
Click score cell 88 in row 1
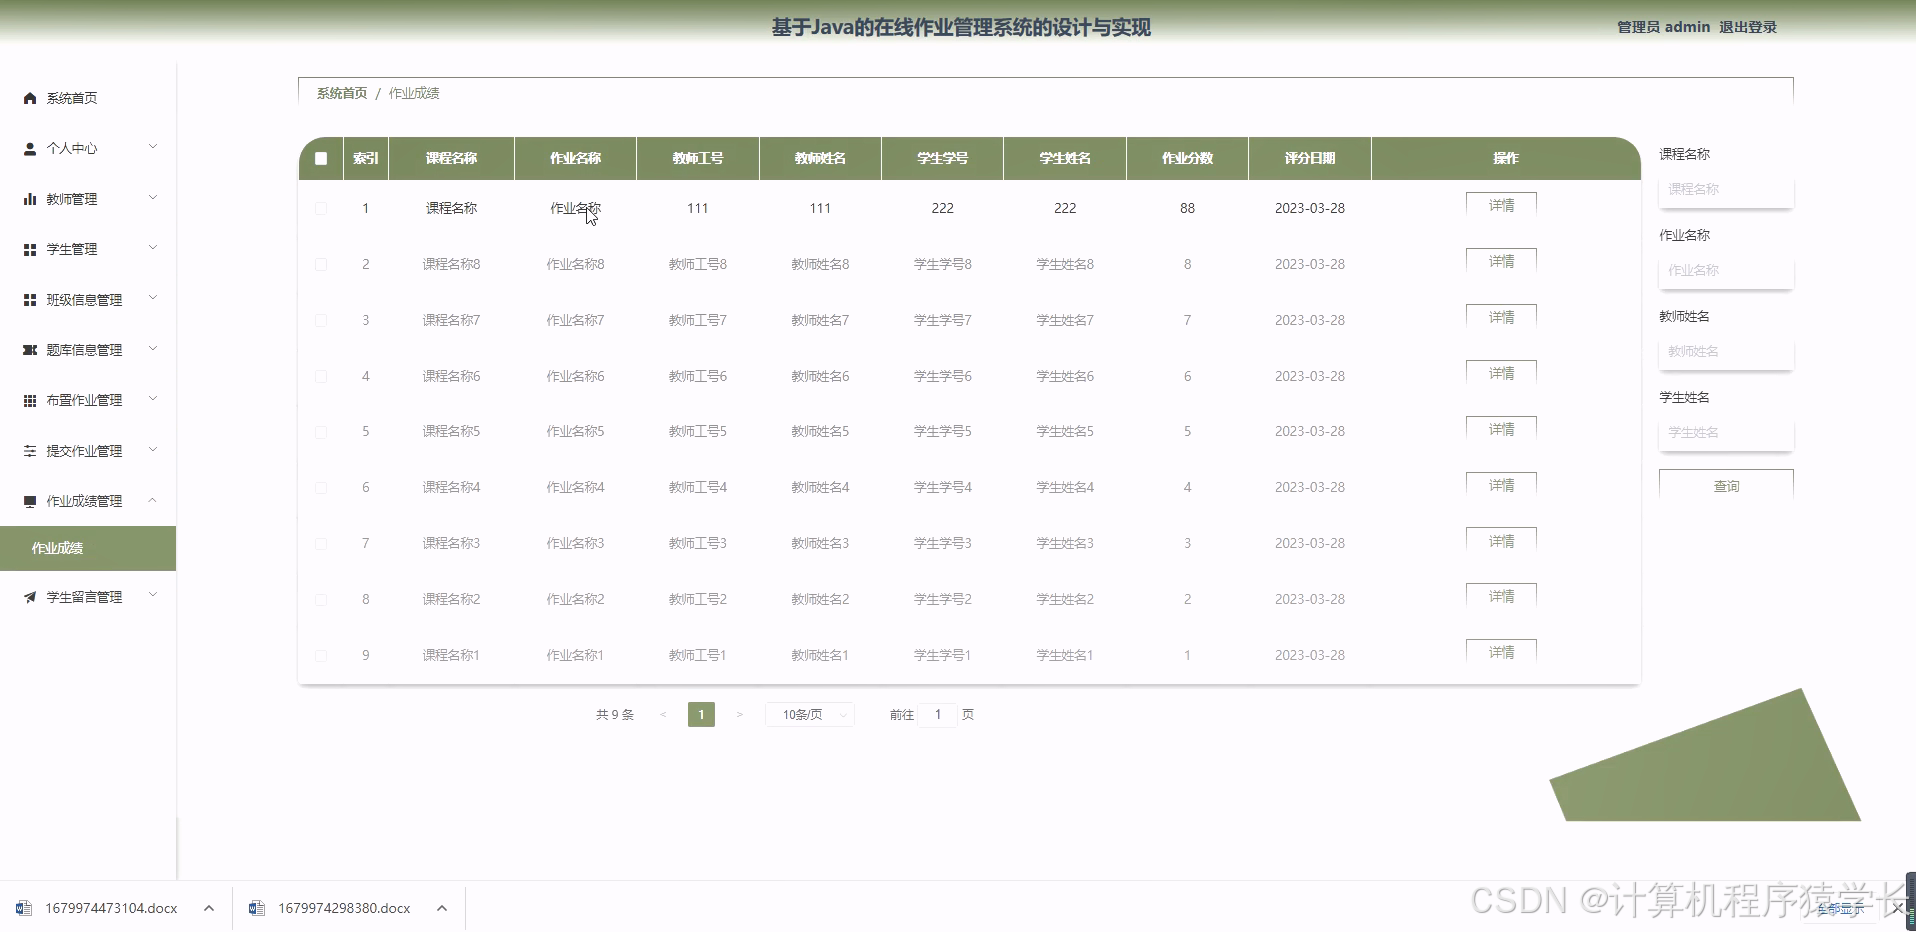(1187, 208)
